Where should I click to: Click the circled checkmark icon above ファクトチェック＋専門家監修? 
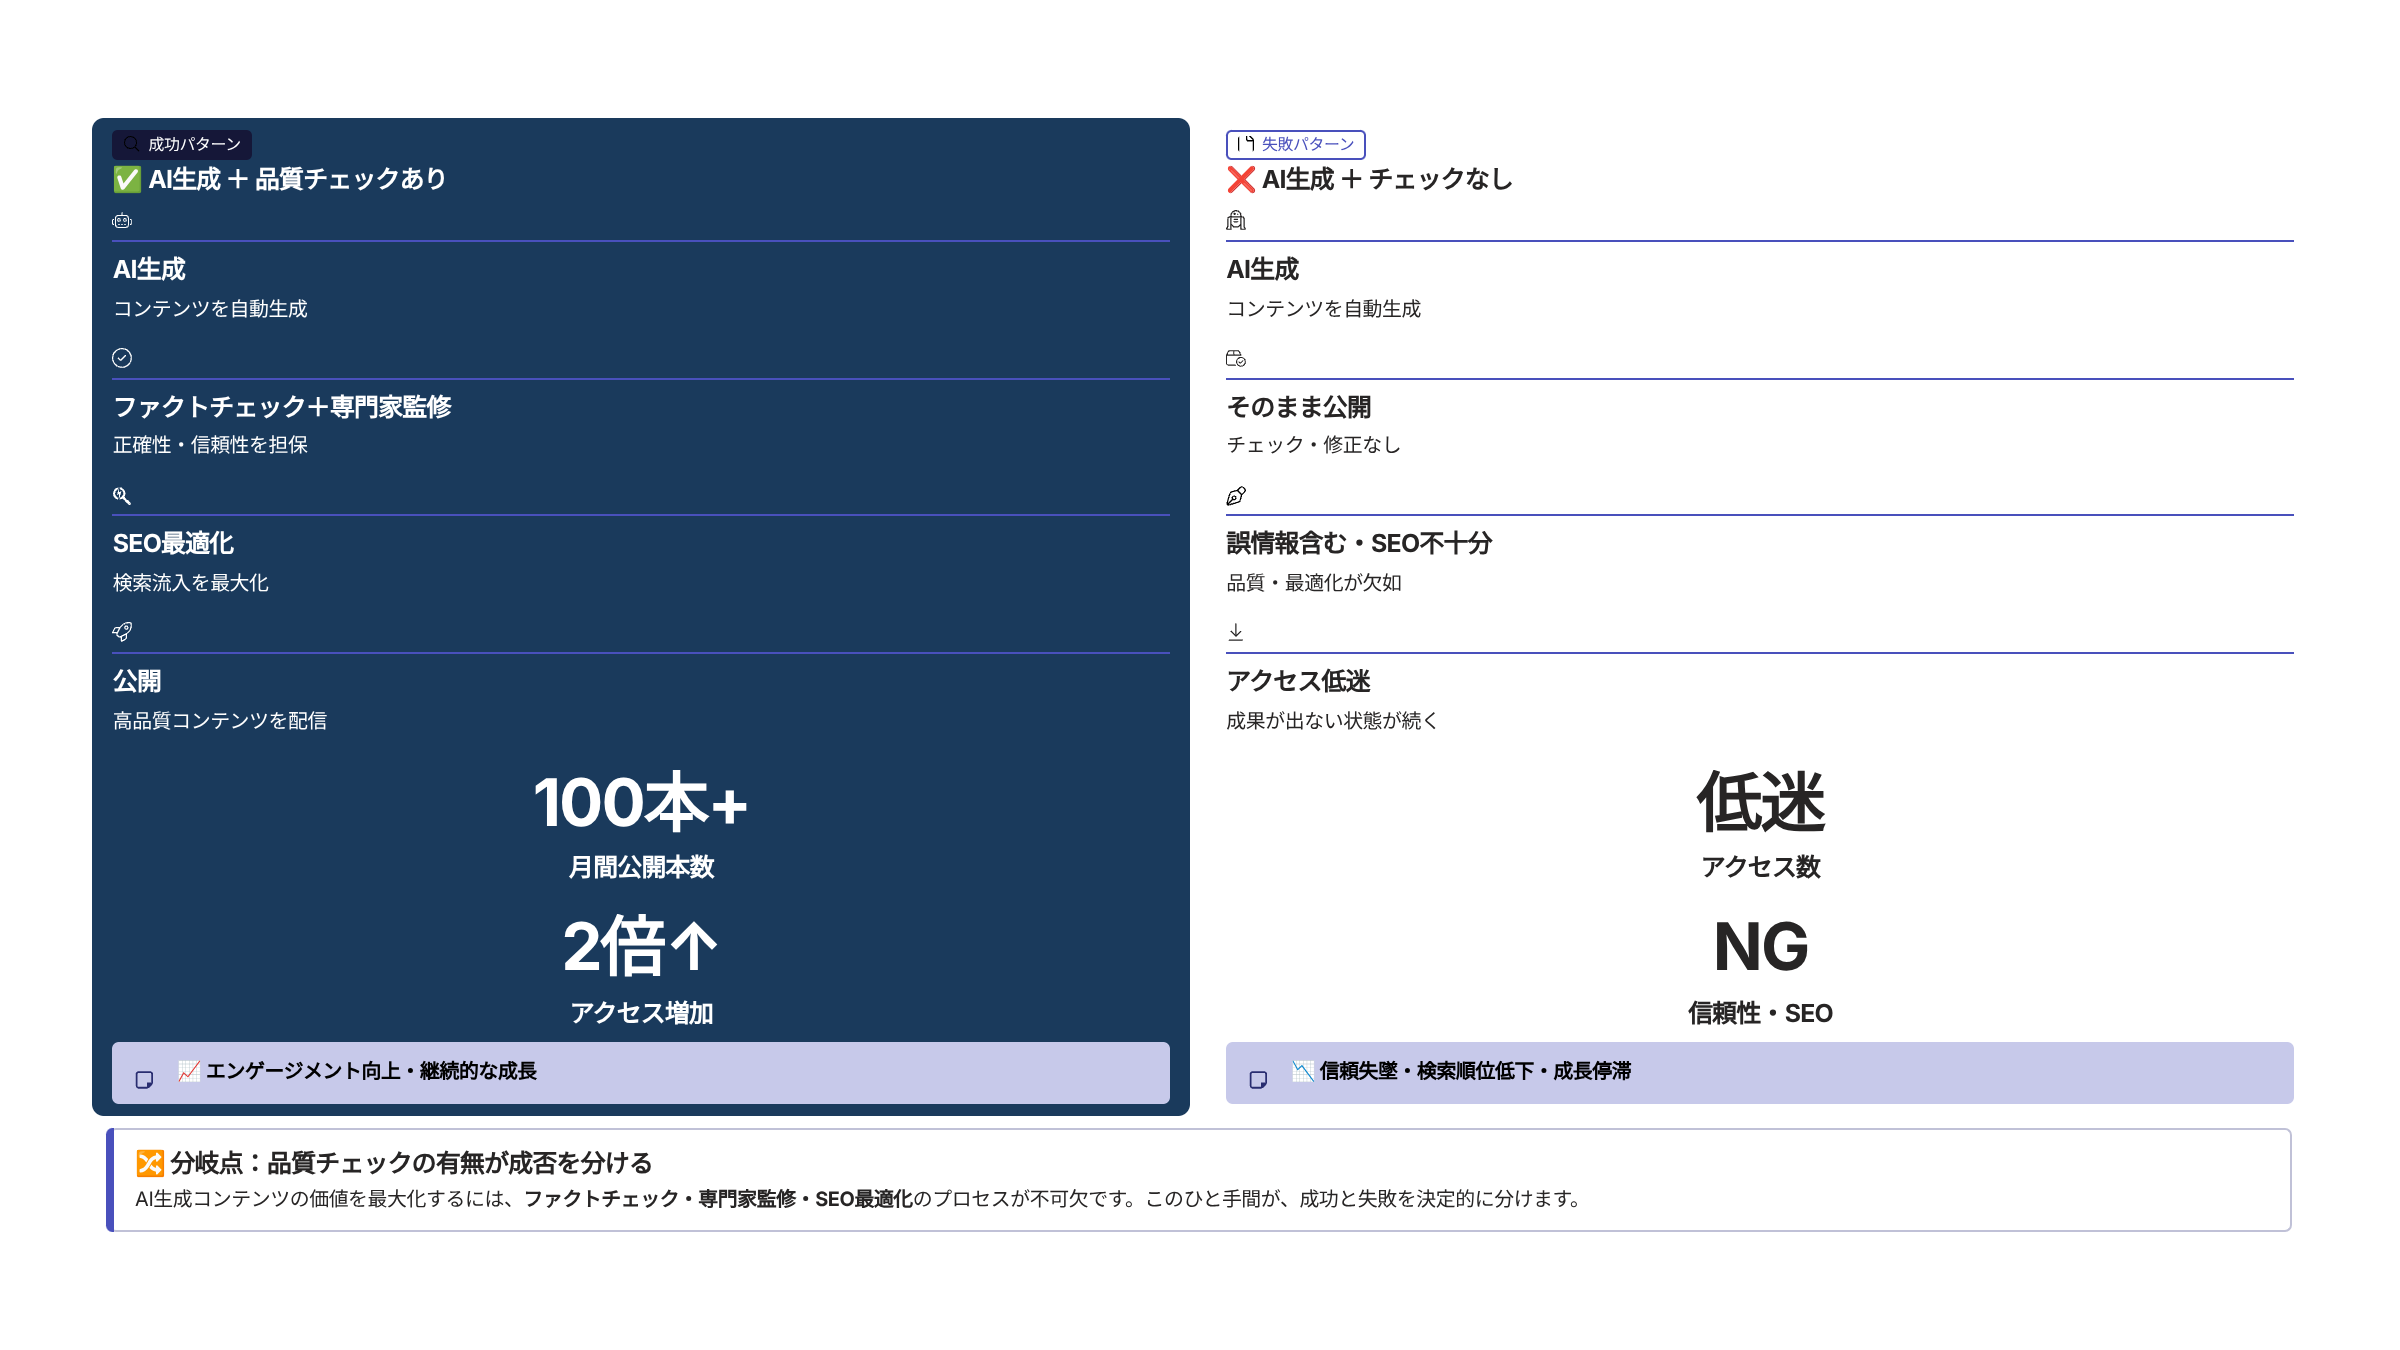click(122, 358)
